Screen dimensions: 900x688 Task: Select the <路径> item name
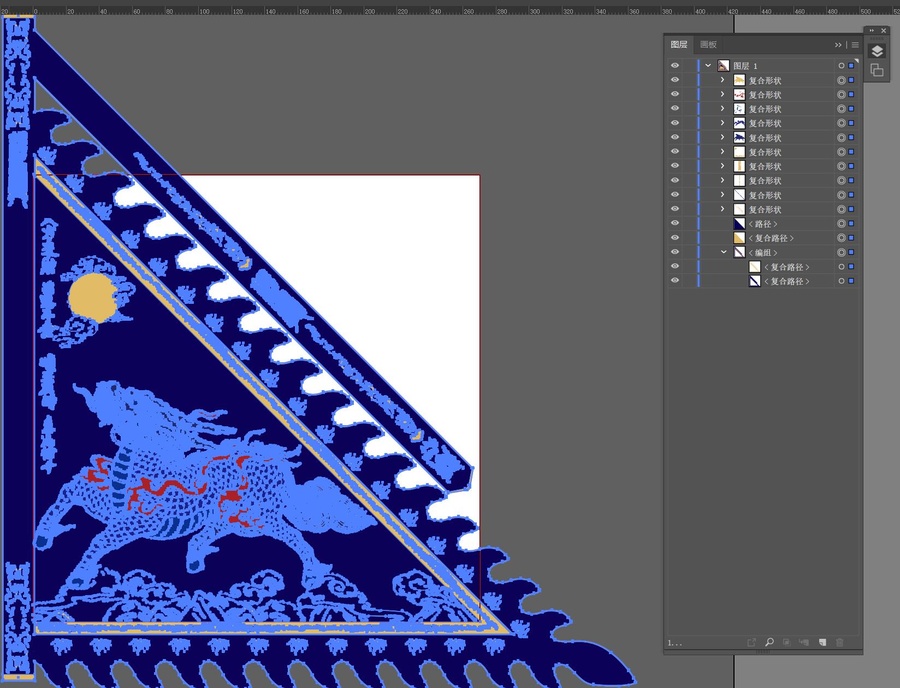click(763, 224)
